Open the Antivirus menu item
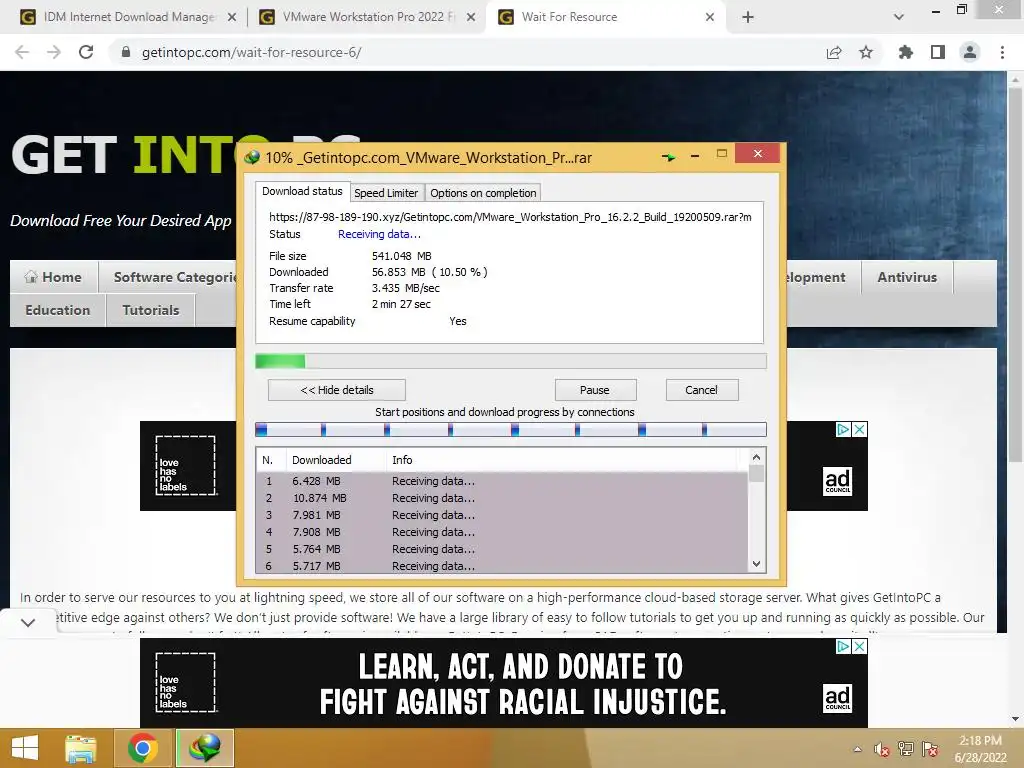Image resolution: width=1024 pixels, height=768 pixels. coord(907,277)
